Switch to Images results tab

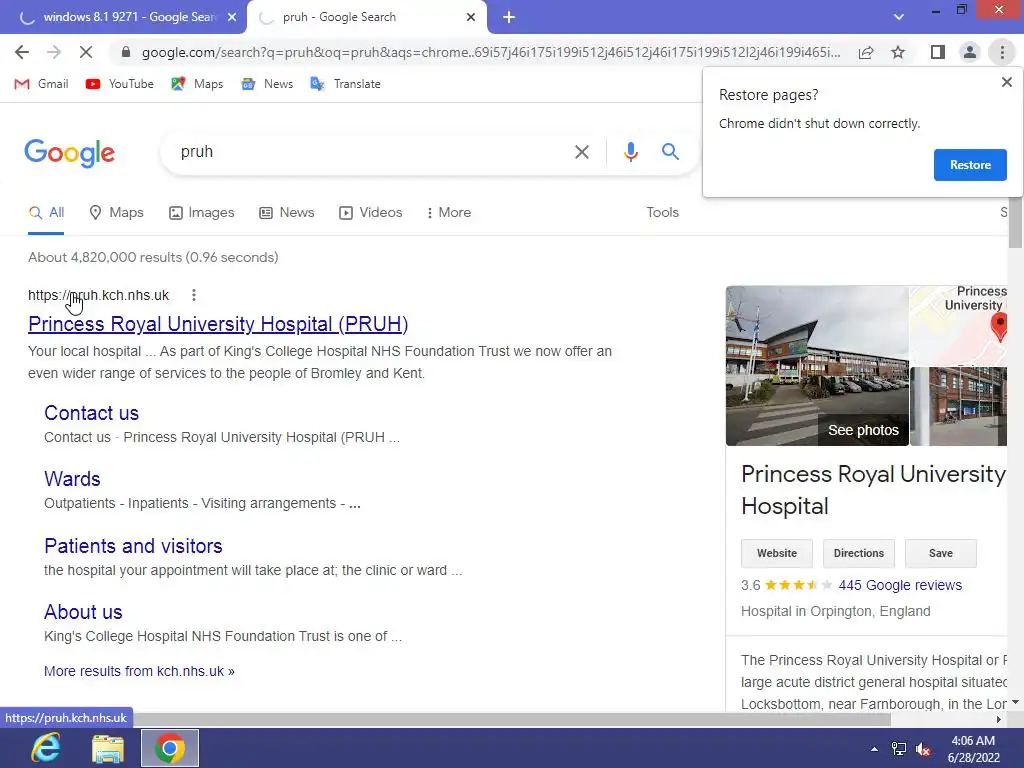202,213
